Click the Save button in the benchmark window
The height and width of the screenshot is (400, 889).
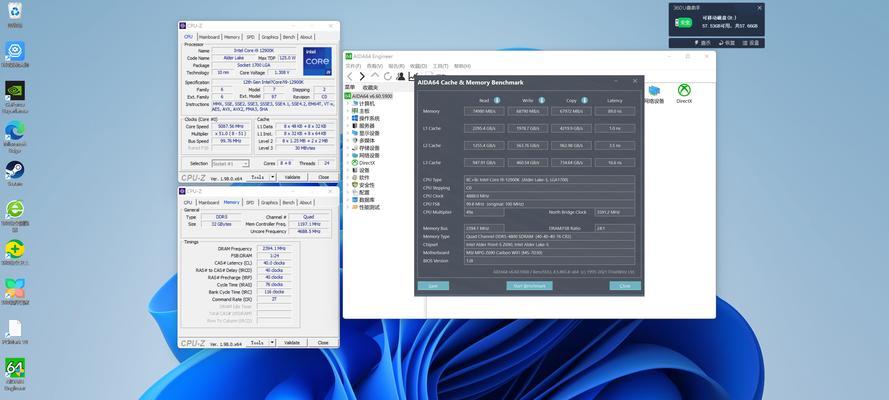pyautogui.click(x=433, y=286)
